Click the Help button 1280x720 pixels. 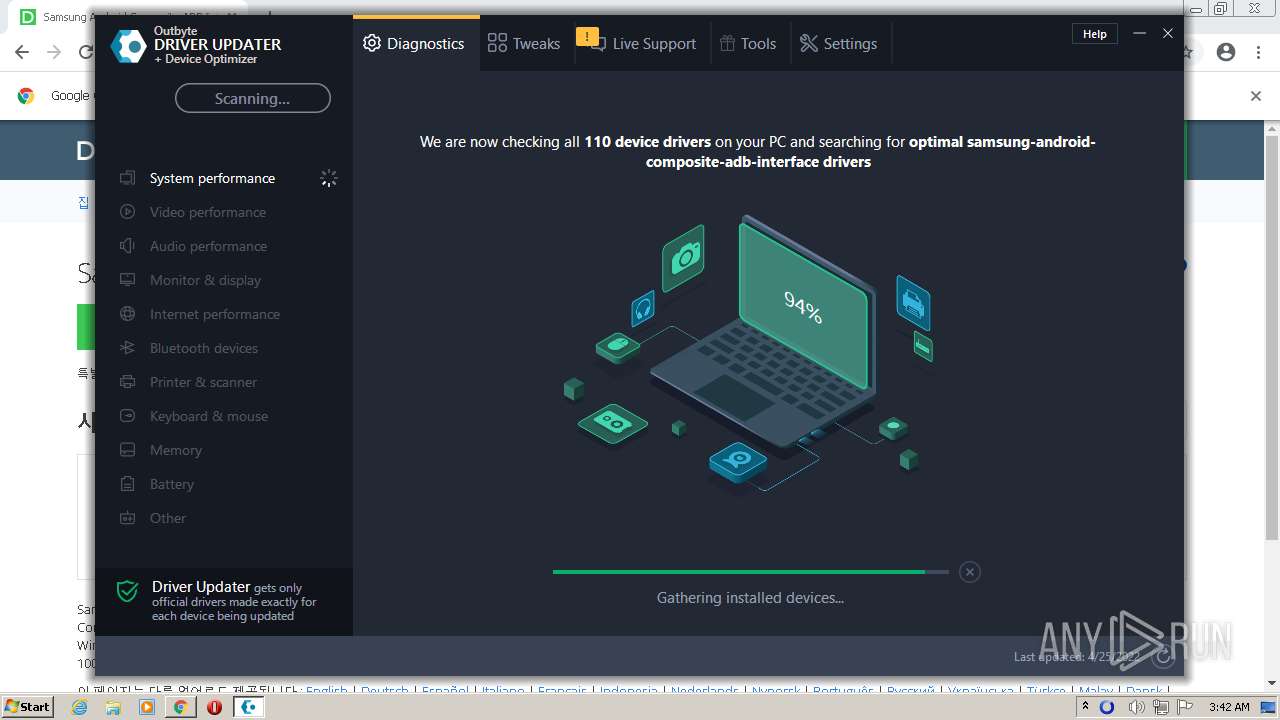coord(1095,34)
